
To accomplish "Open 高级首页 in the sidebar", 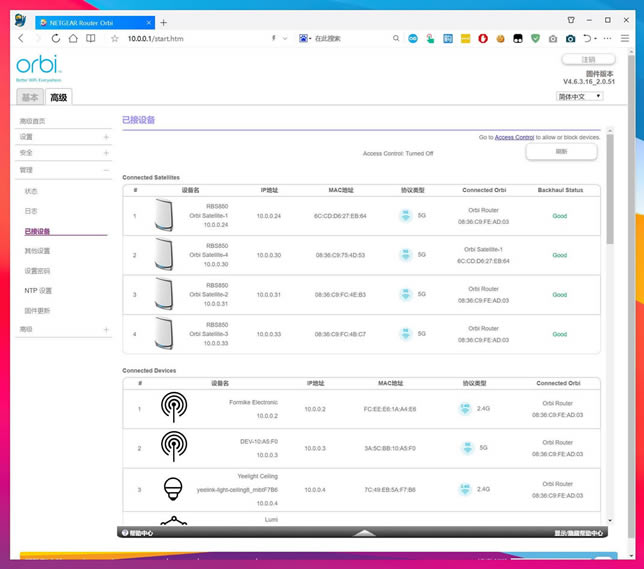I will point(32,121).
